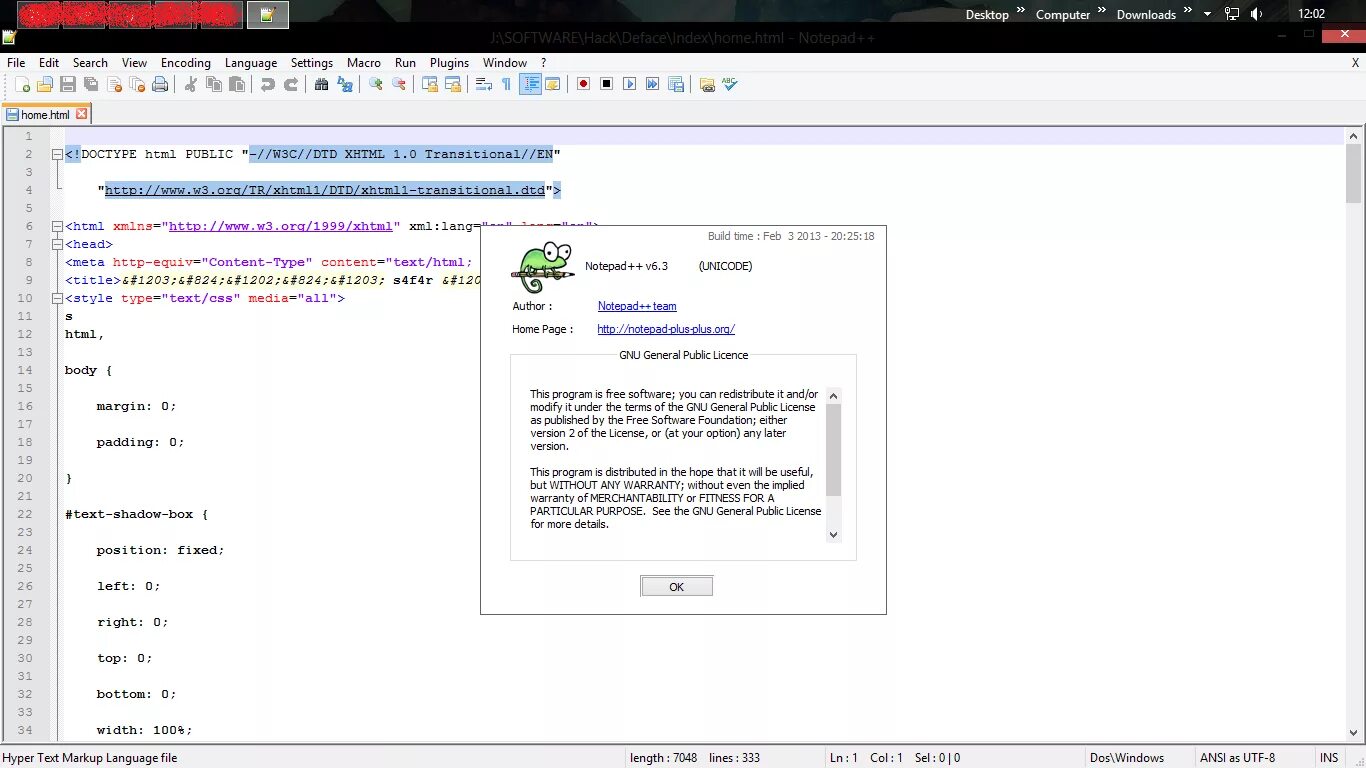Screen dimensions: 1366x768
Task: Toggle Show all characters pilcrow icon
Action: tap(506, 84)
